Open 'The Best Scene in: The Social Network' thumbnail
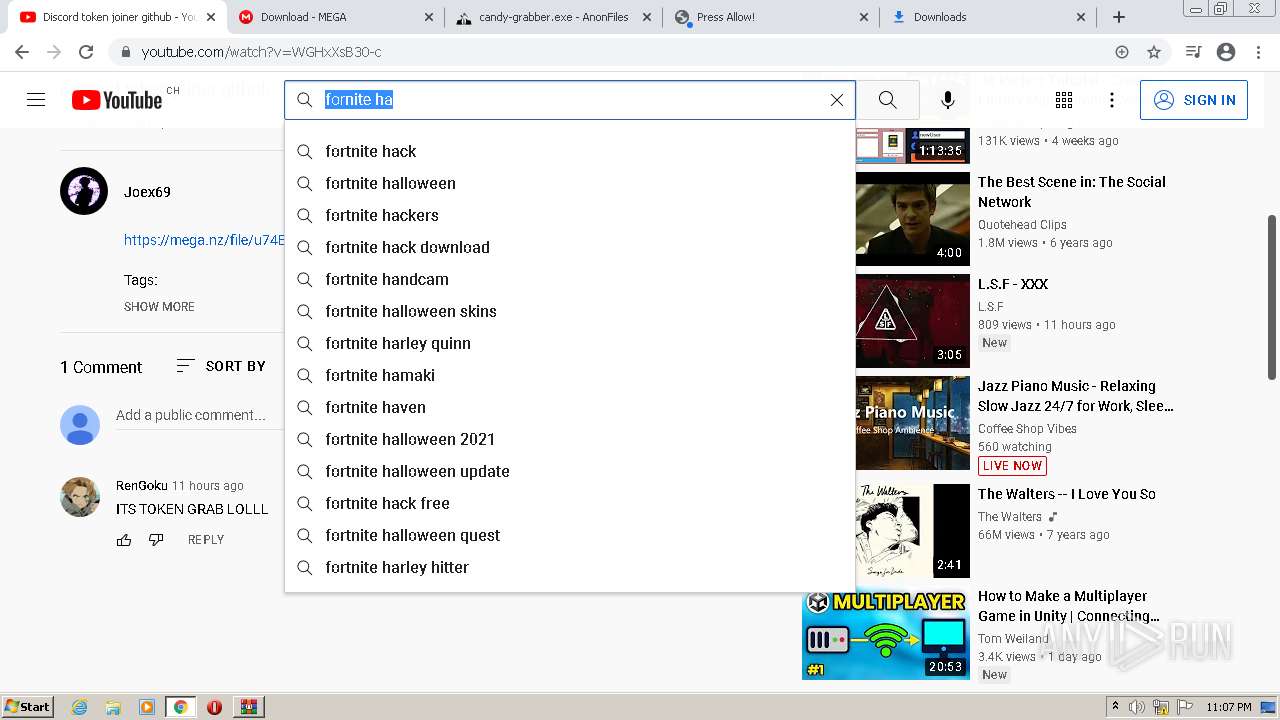Screen dimensions: 1280x720 912,219
